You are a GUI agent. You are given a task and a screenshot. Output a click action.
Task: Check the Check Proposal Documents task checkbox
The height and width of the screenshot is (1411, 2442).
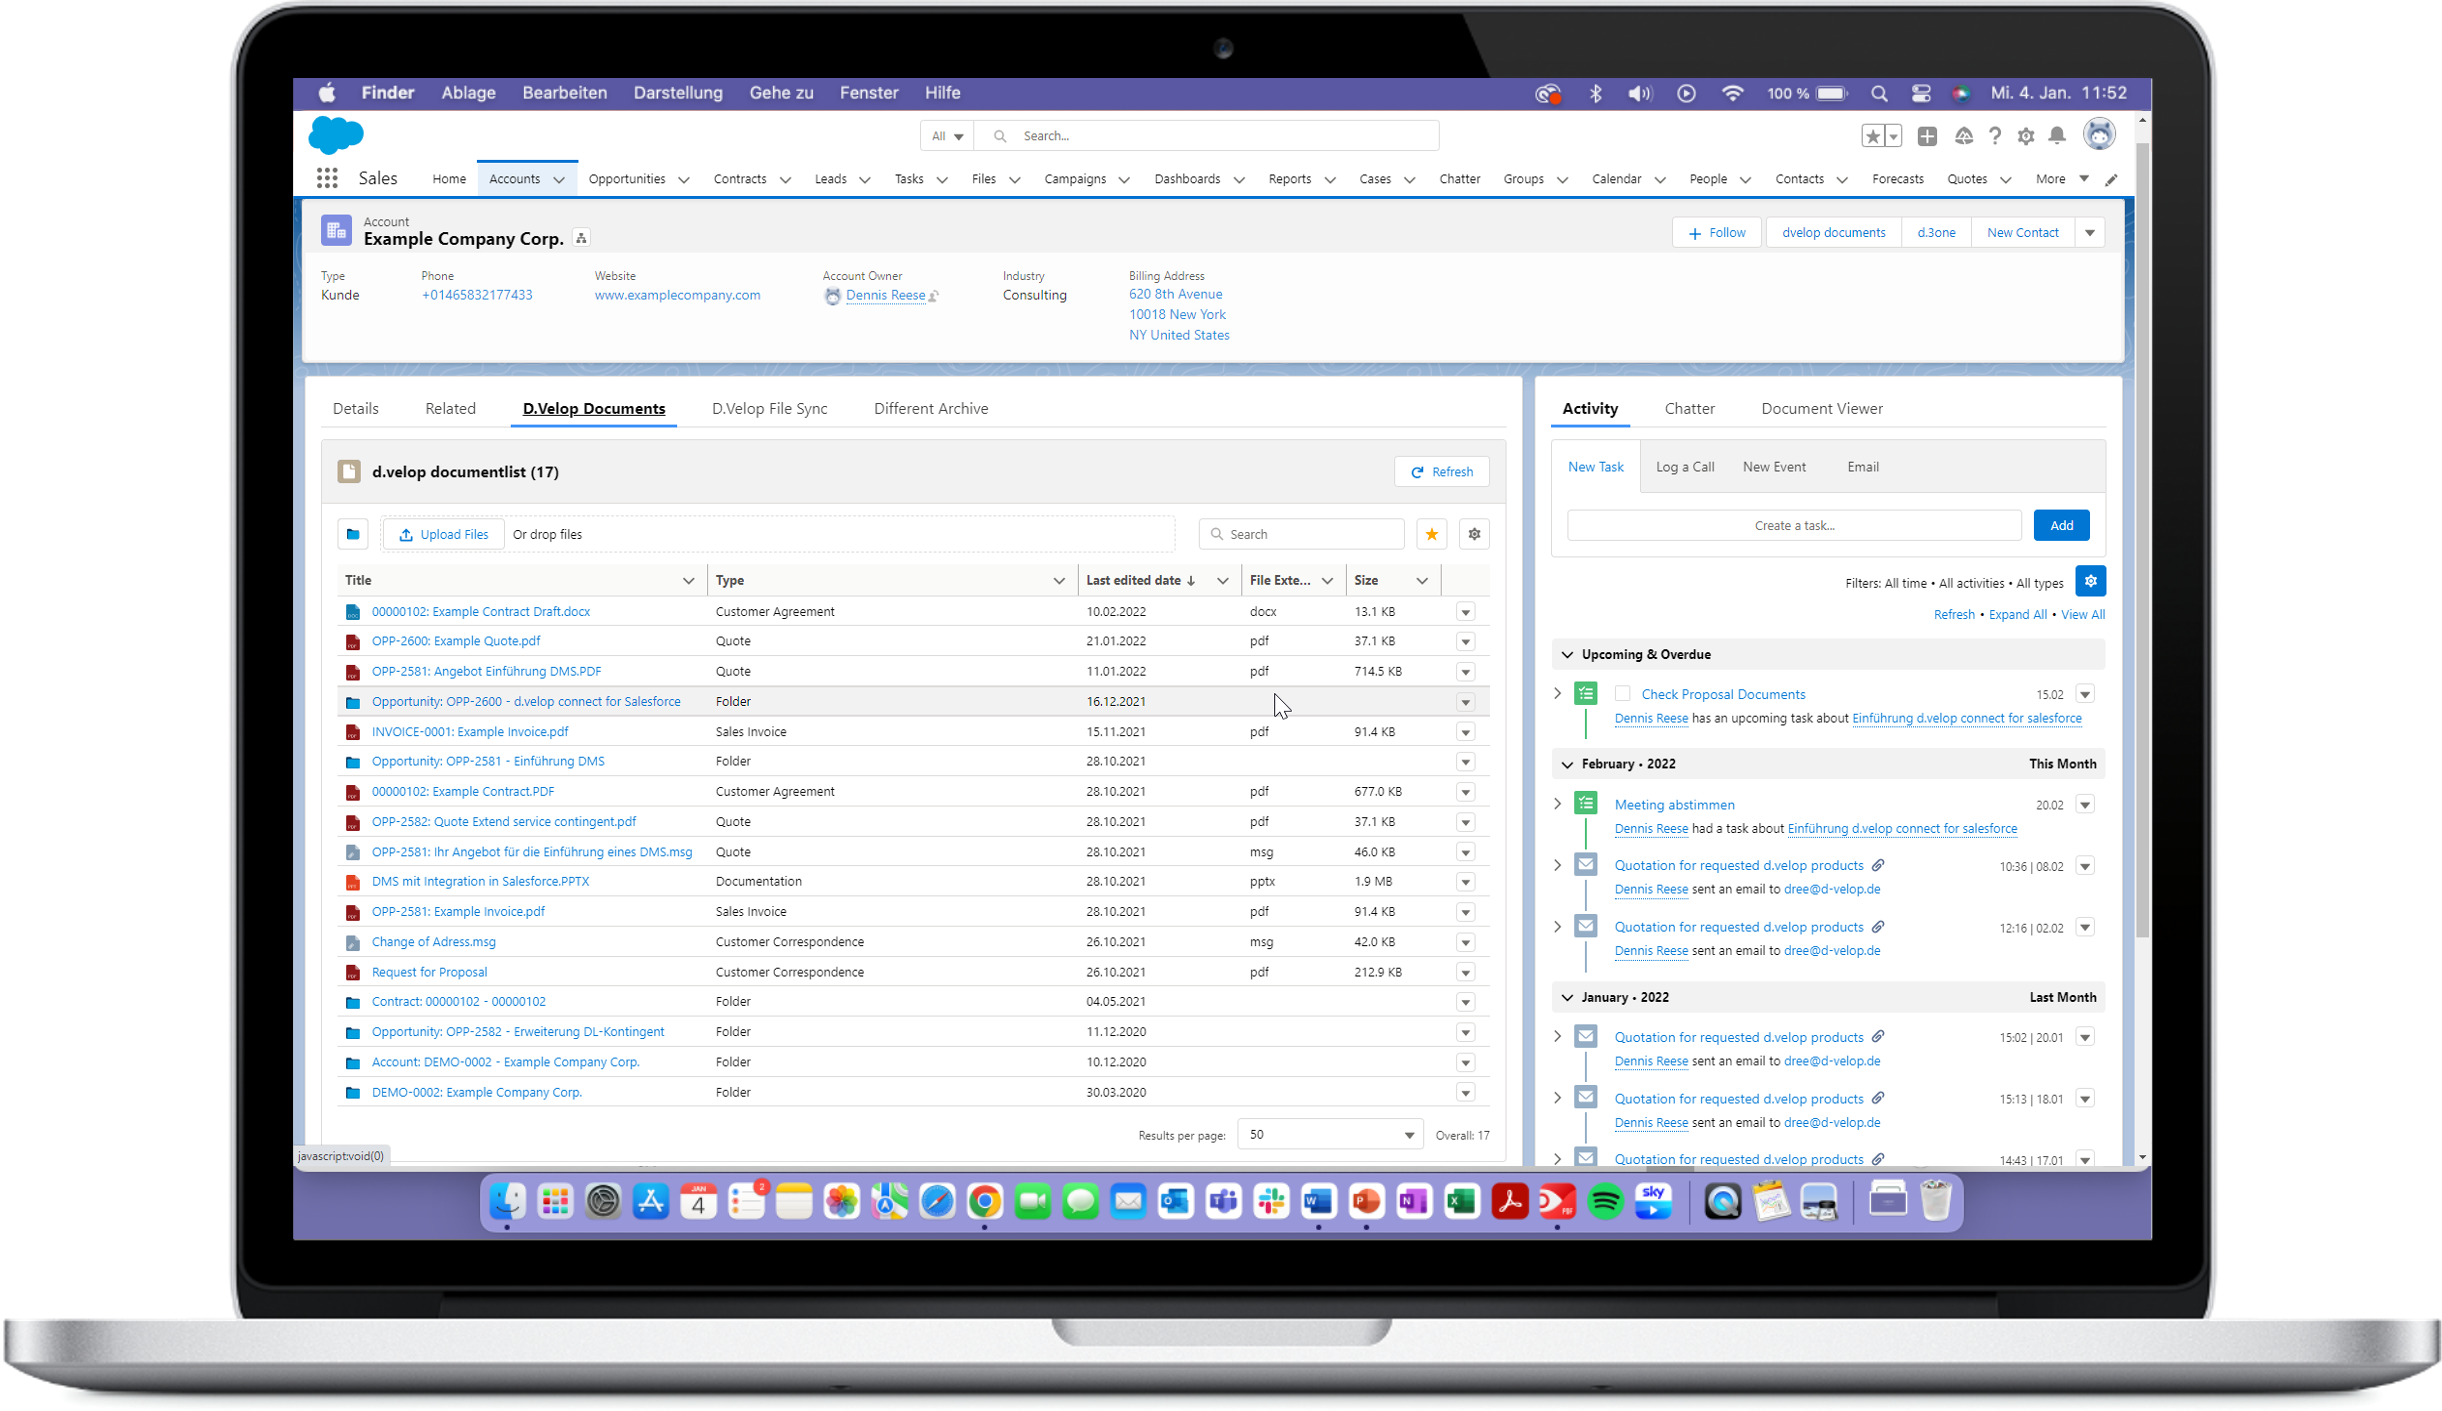pyautogui.click(x=1622, y=694)
